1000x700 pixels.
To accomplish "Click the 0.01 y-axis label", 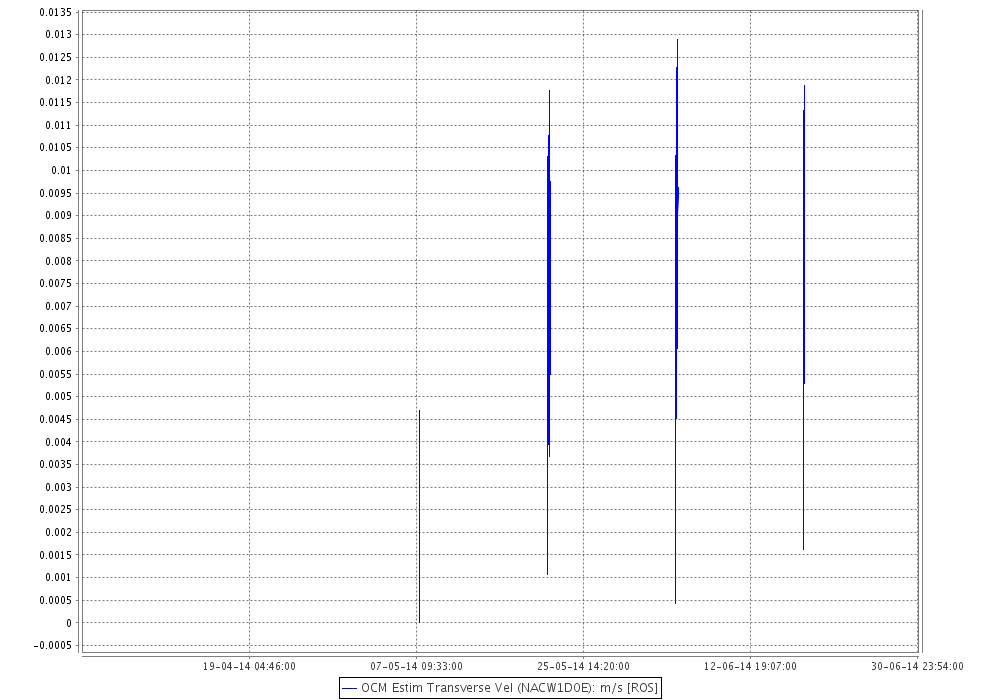I will pos(61,170).
